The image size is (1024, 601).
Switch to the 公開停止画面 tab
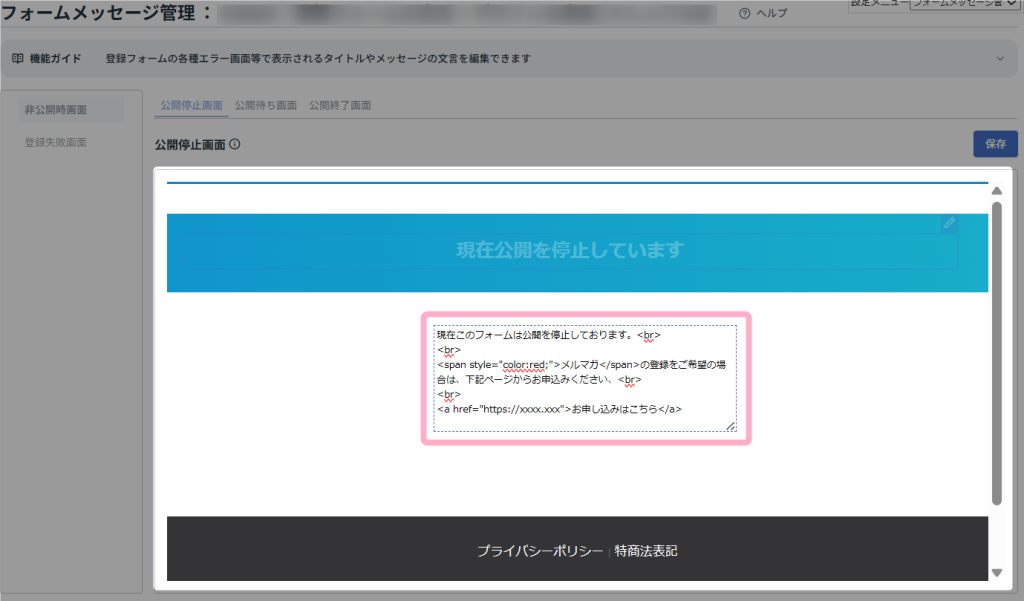[x=191, y=106]
